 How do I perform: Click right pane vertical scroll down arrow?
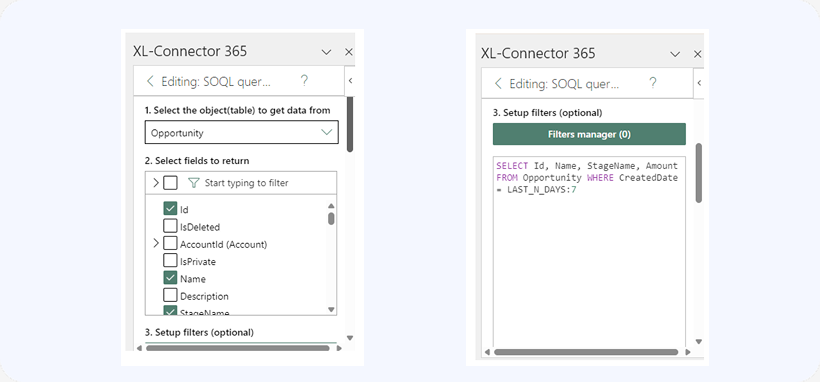coord(699,341)
